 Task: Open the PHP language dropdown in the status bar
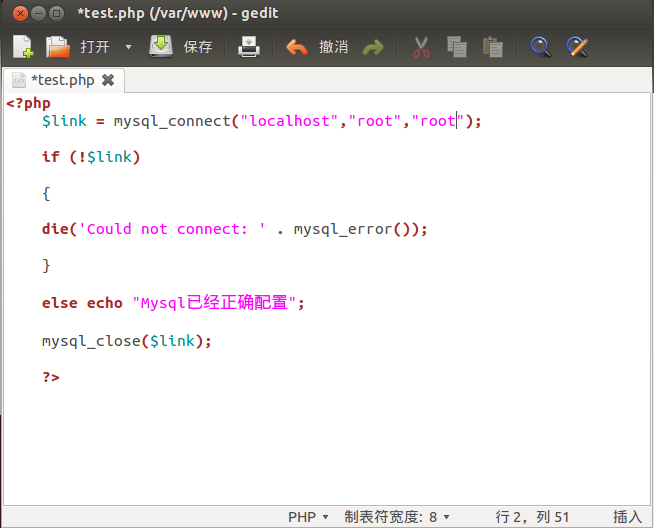click(308, 517)
